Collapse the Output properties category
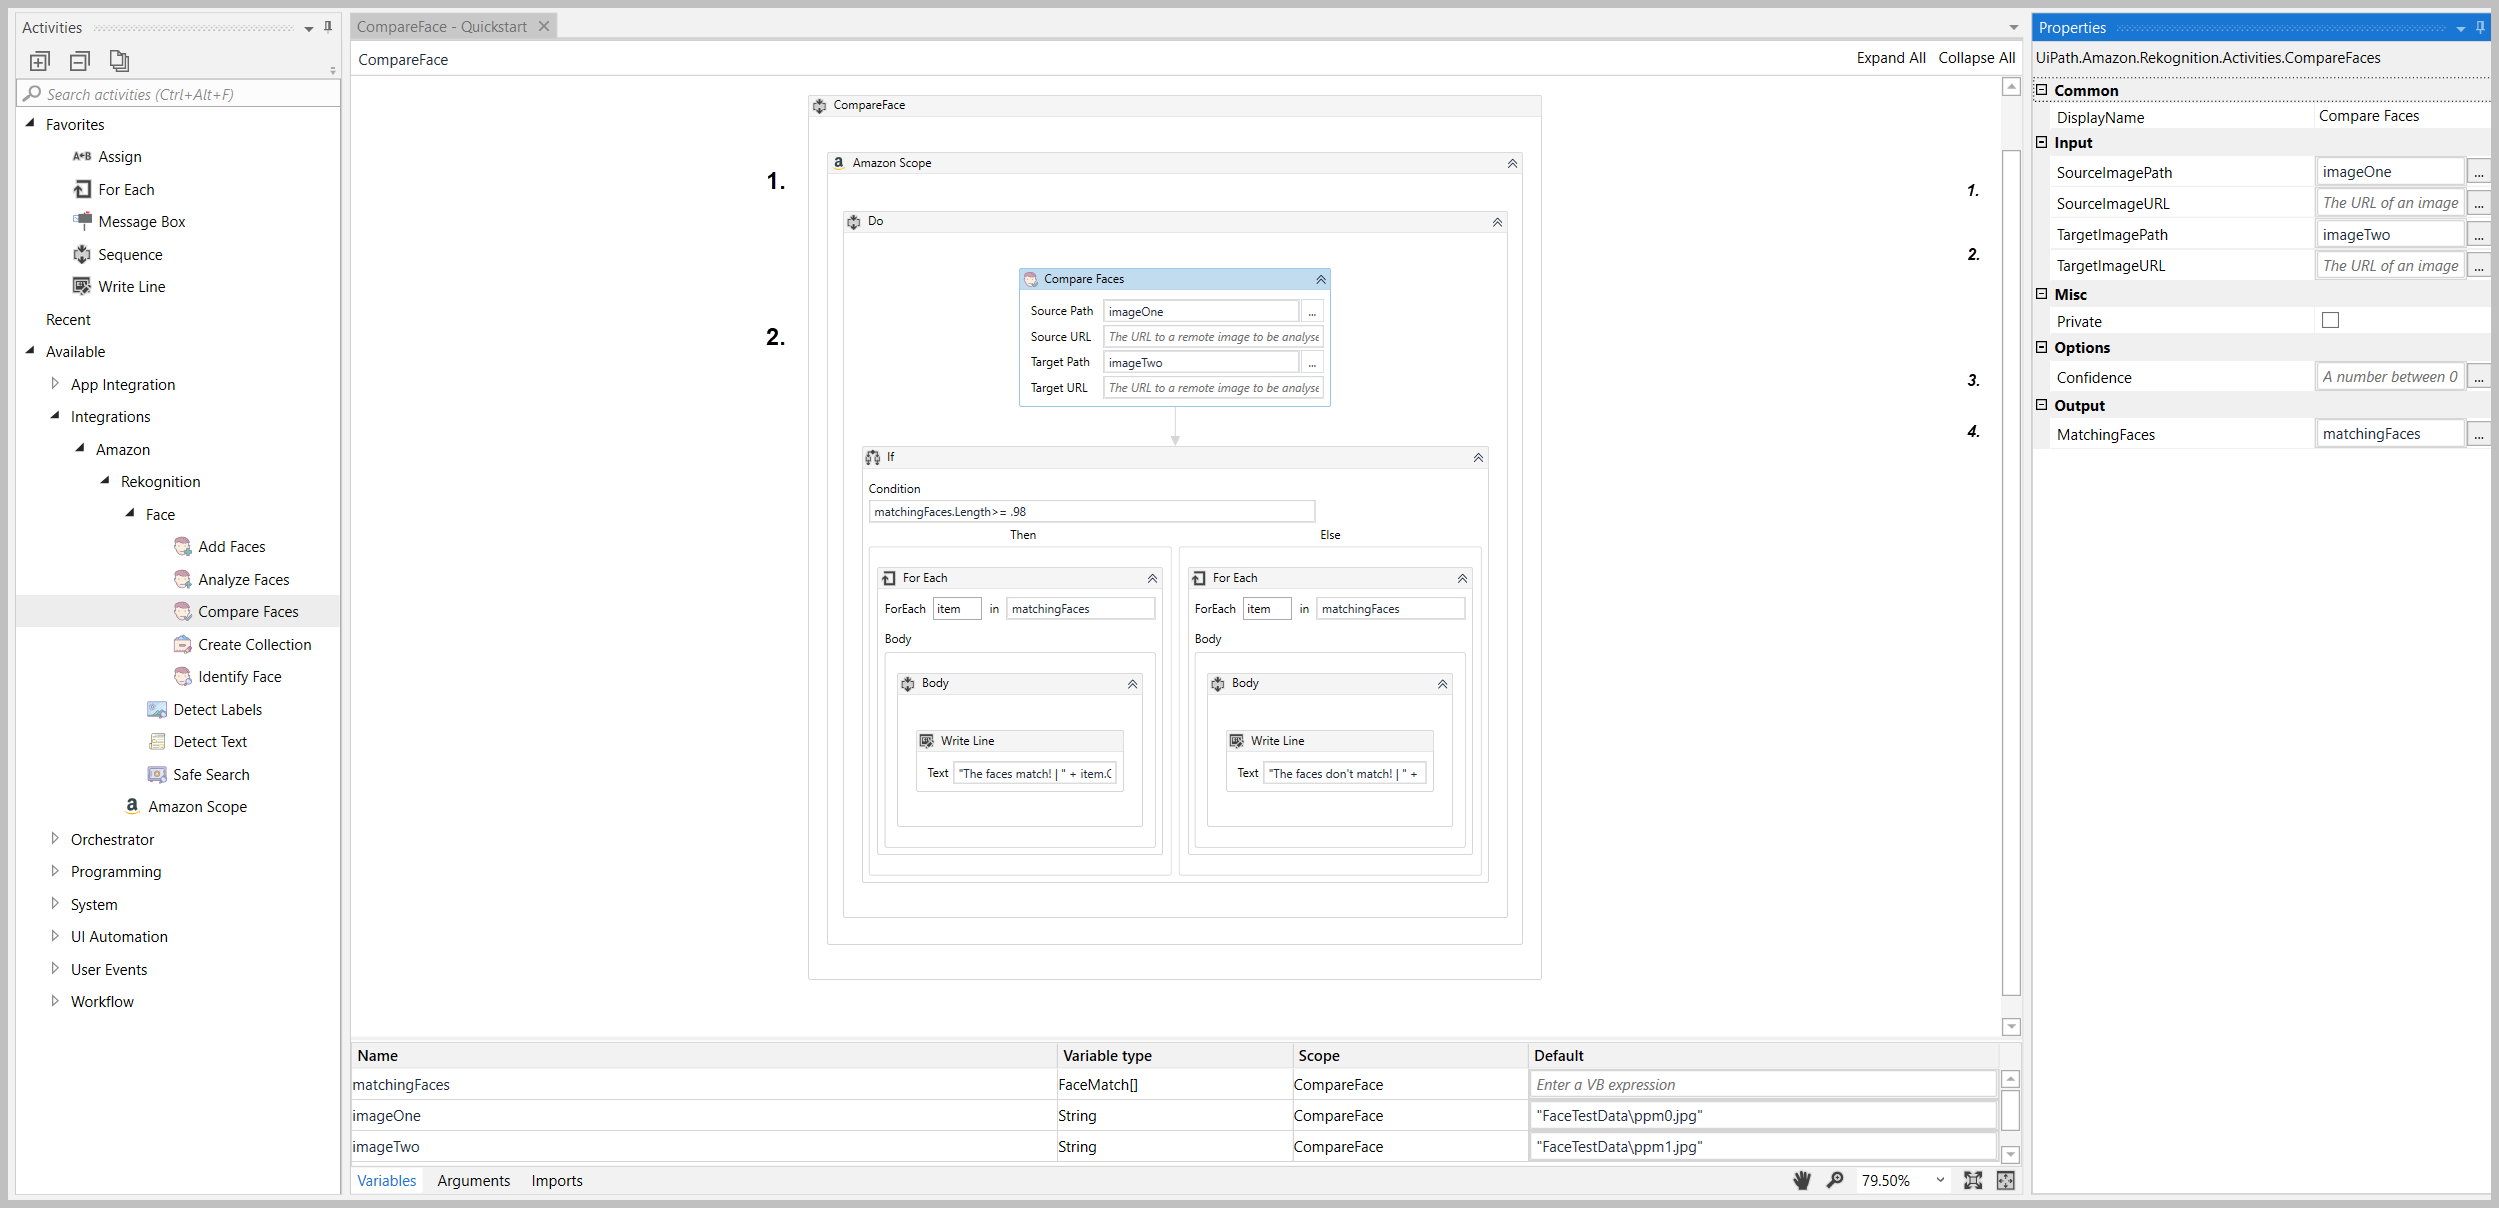Viewport: 2499px width, 1208px height. click(x=2042, y=405)
